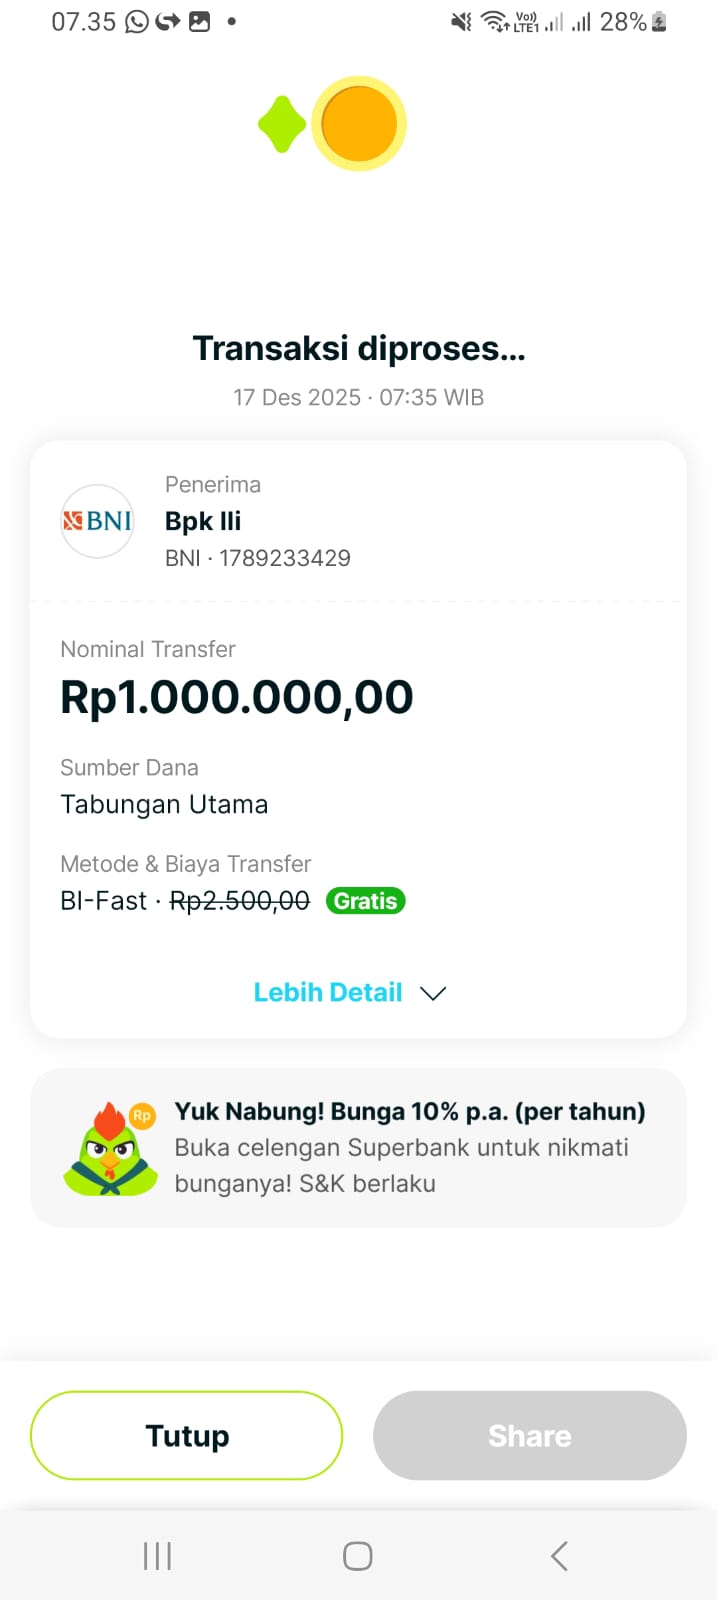Tap the green Gratis badge
The image size is (717, 1600).
365,901
